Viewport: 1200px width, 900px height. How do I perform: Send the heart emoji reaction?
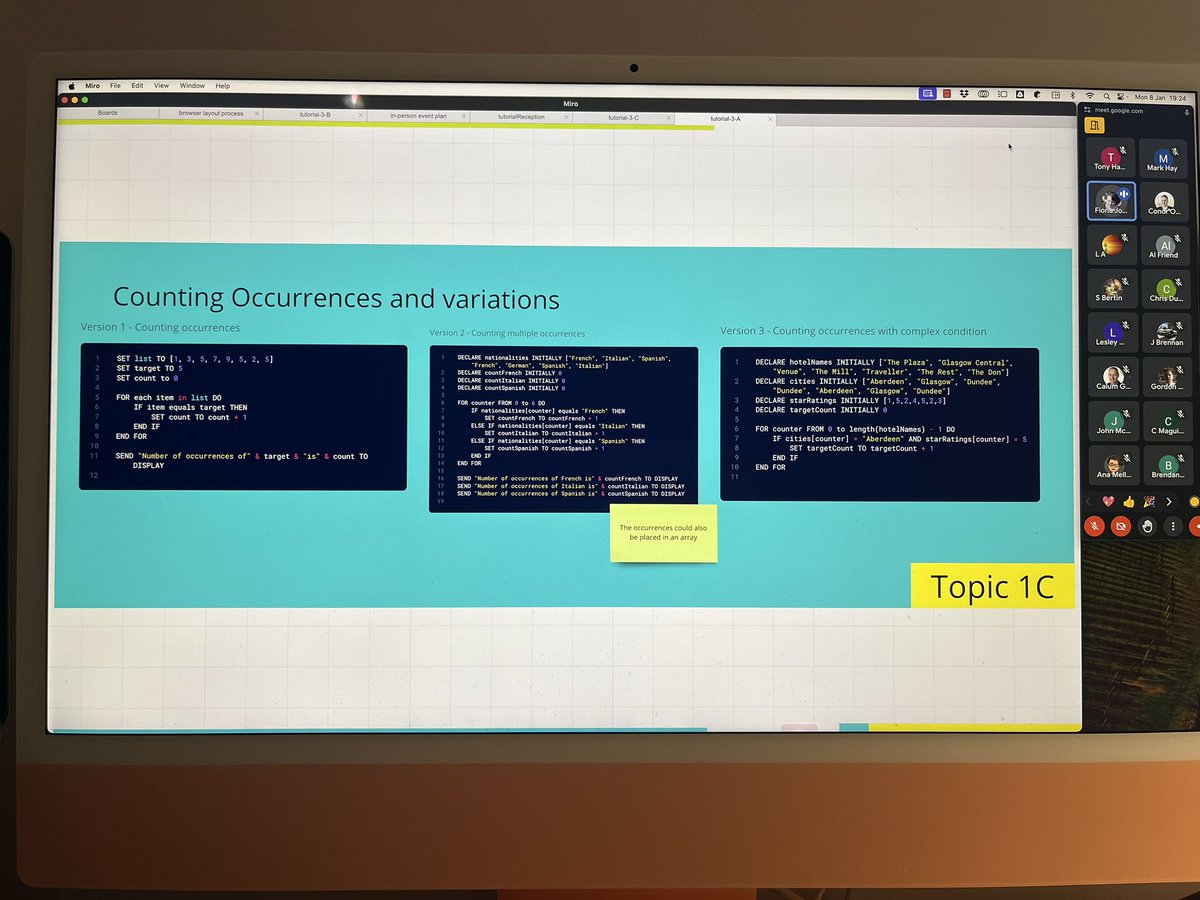point(1108,501)
